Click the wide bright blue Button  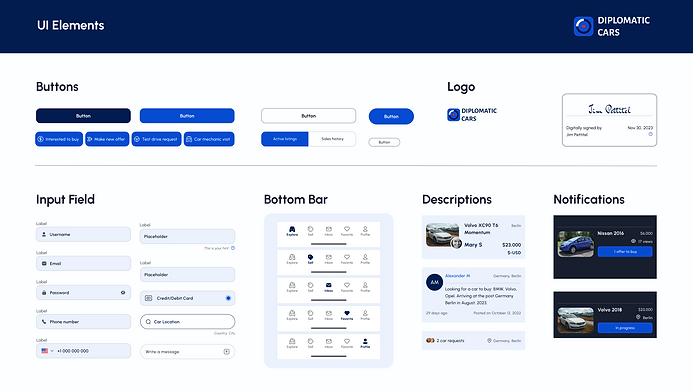(x=187, y=116)
